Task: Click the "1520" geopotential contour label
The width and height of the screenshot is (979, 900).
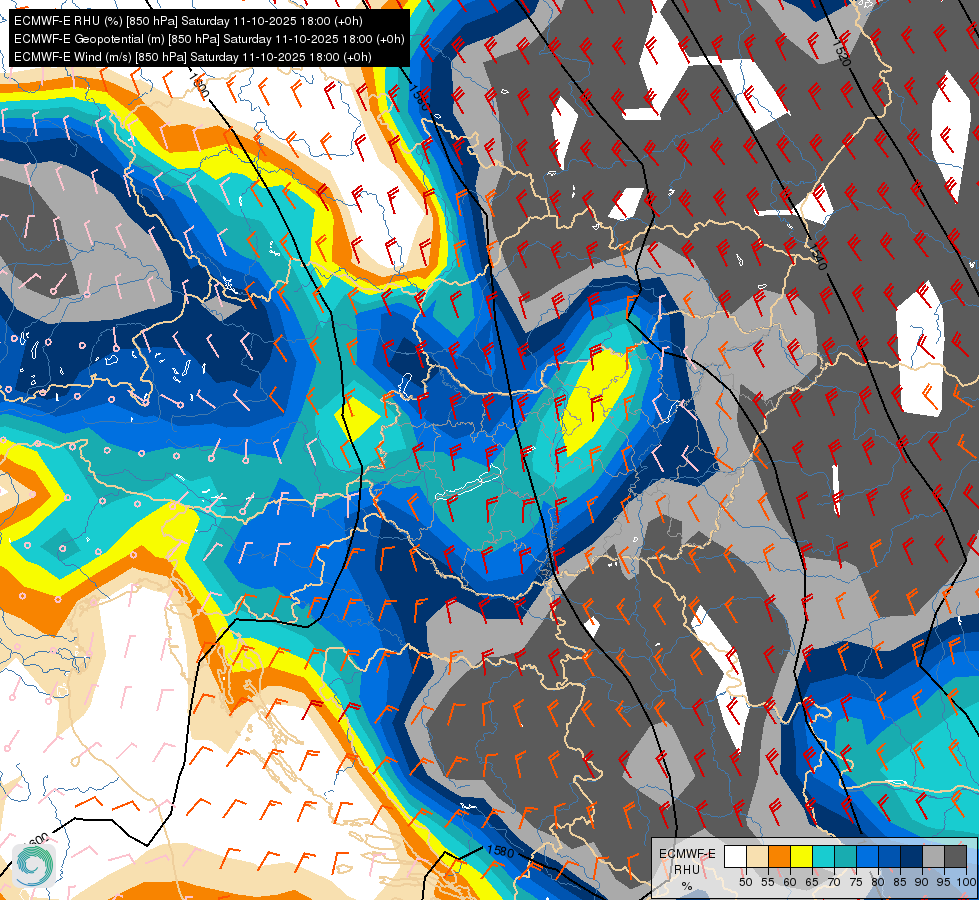Action: (x=842, y=52)
